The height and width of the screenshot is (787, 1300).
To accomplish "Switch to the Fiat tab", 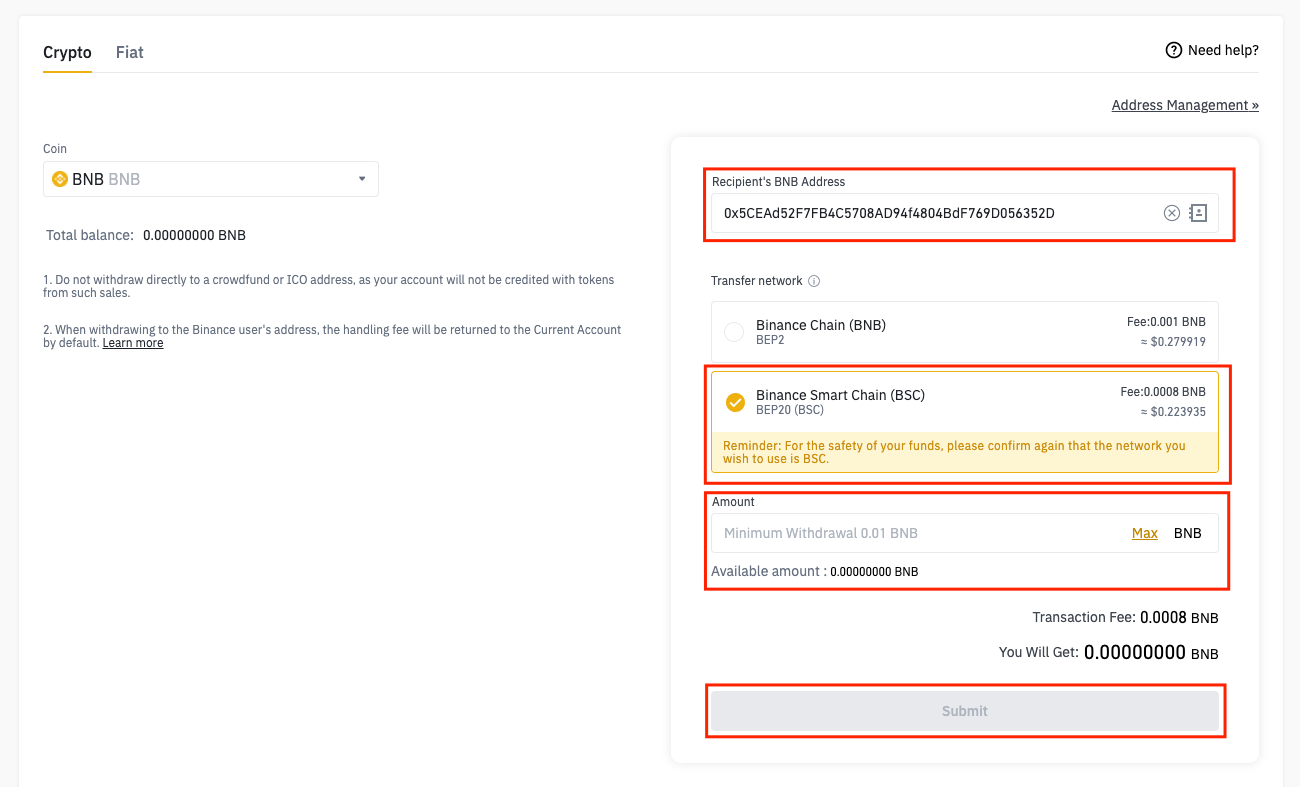I will tap(130, 52).
